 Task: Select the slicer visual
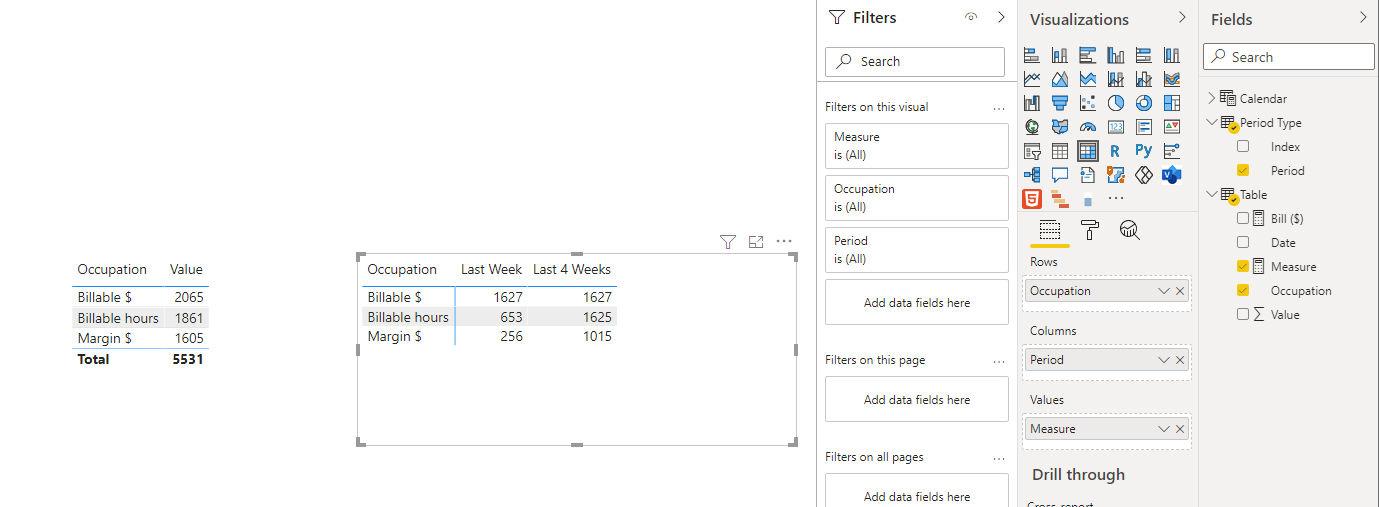(x=1032, y=151)
